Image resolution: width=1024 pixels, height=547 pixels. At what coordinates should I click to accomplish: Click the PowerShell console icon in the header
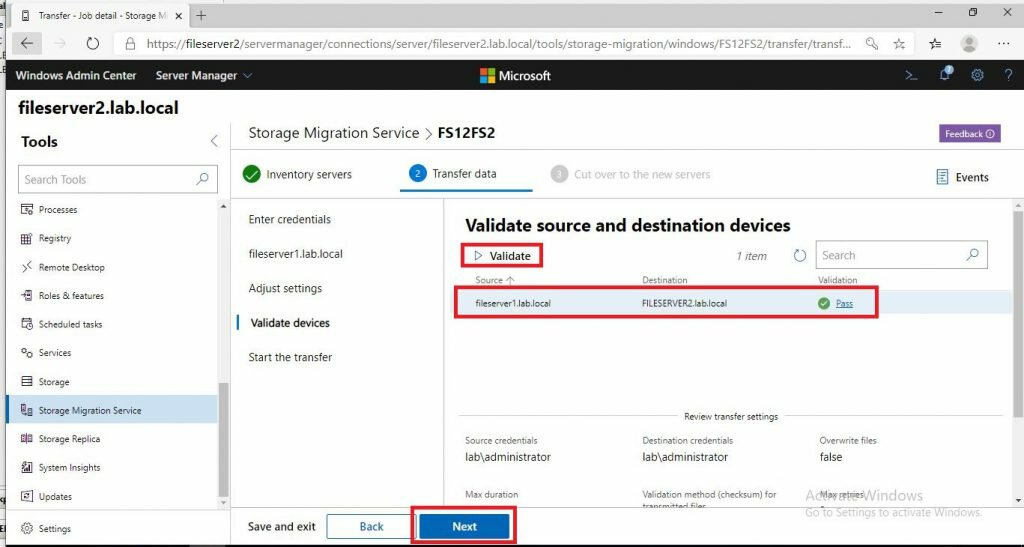[911, 75]
